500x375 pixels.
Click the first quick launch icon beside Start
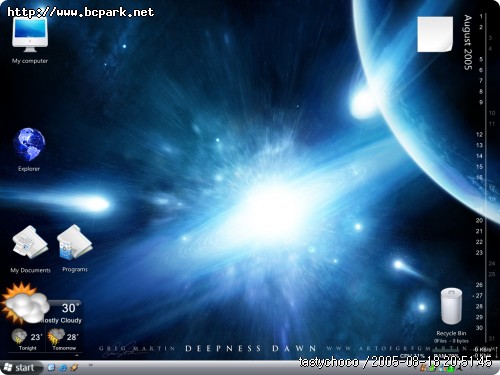tap(51, 368)
